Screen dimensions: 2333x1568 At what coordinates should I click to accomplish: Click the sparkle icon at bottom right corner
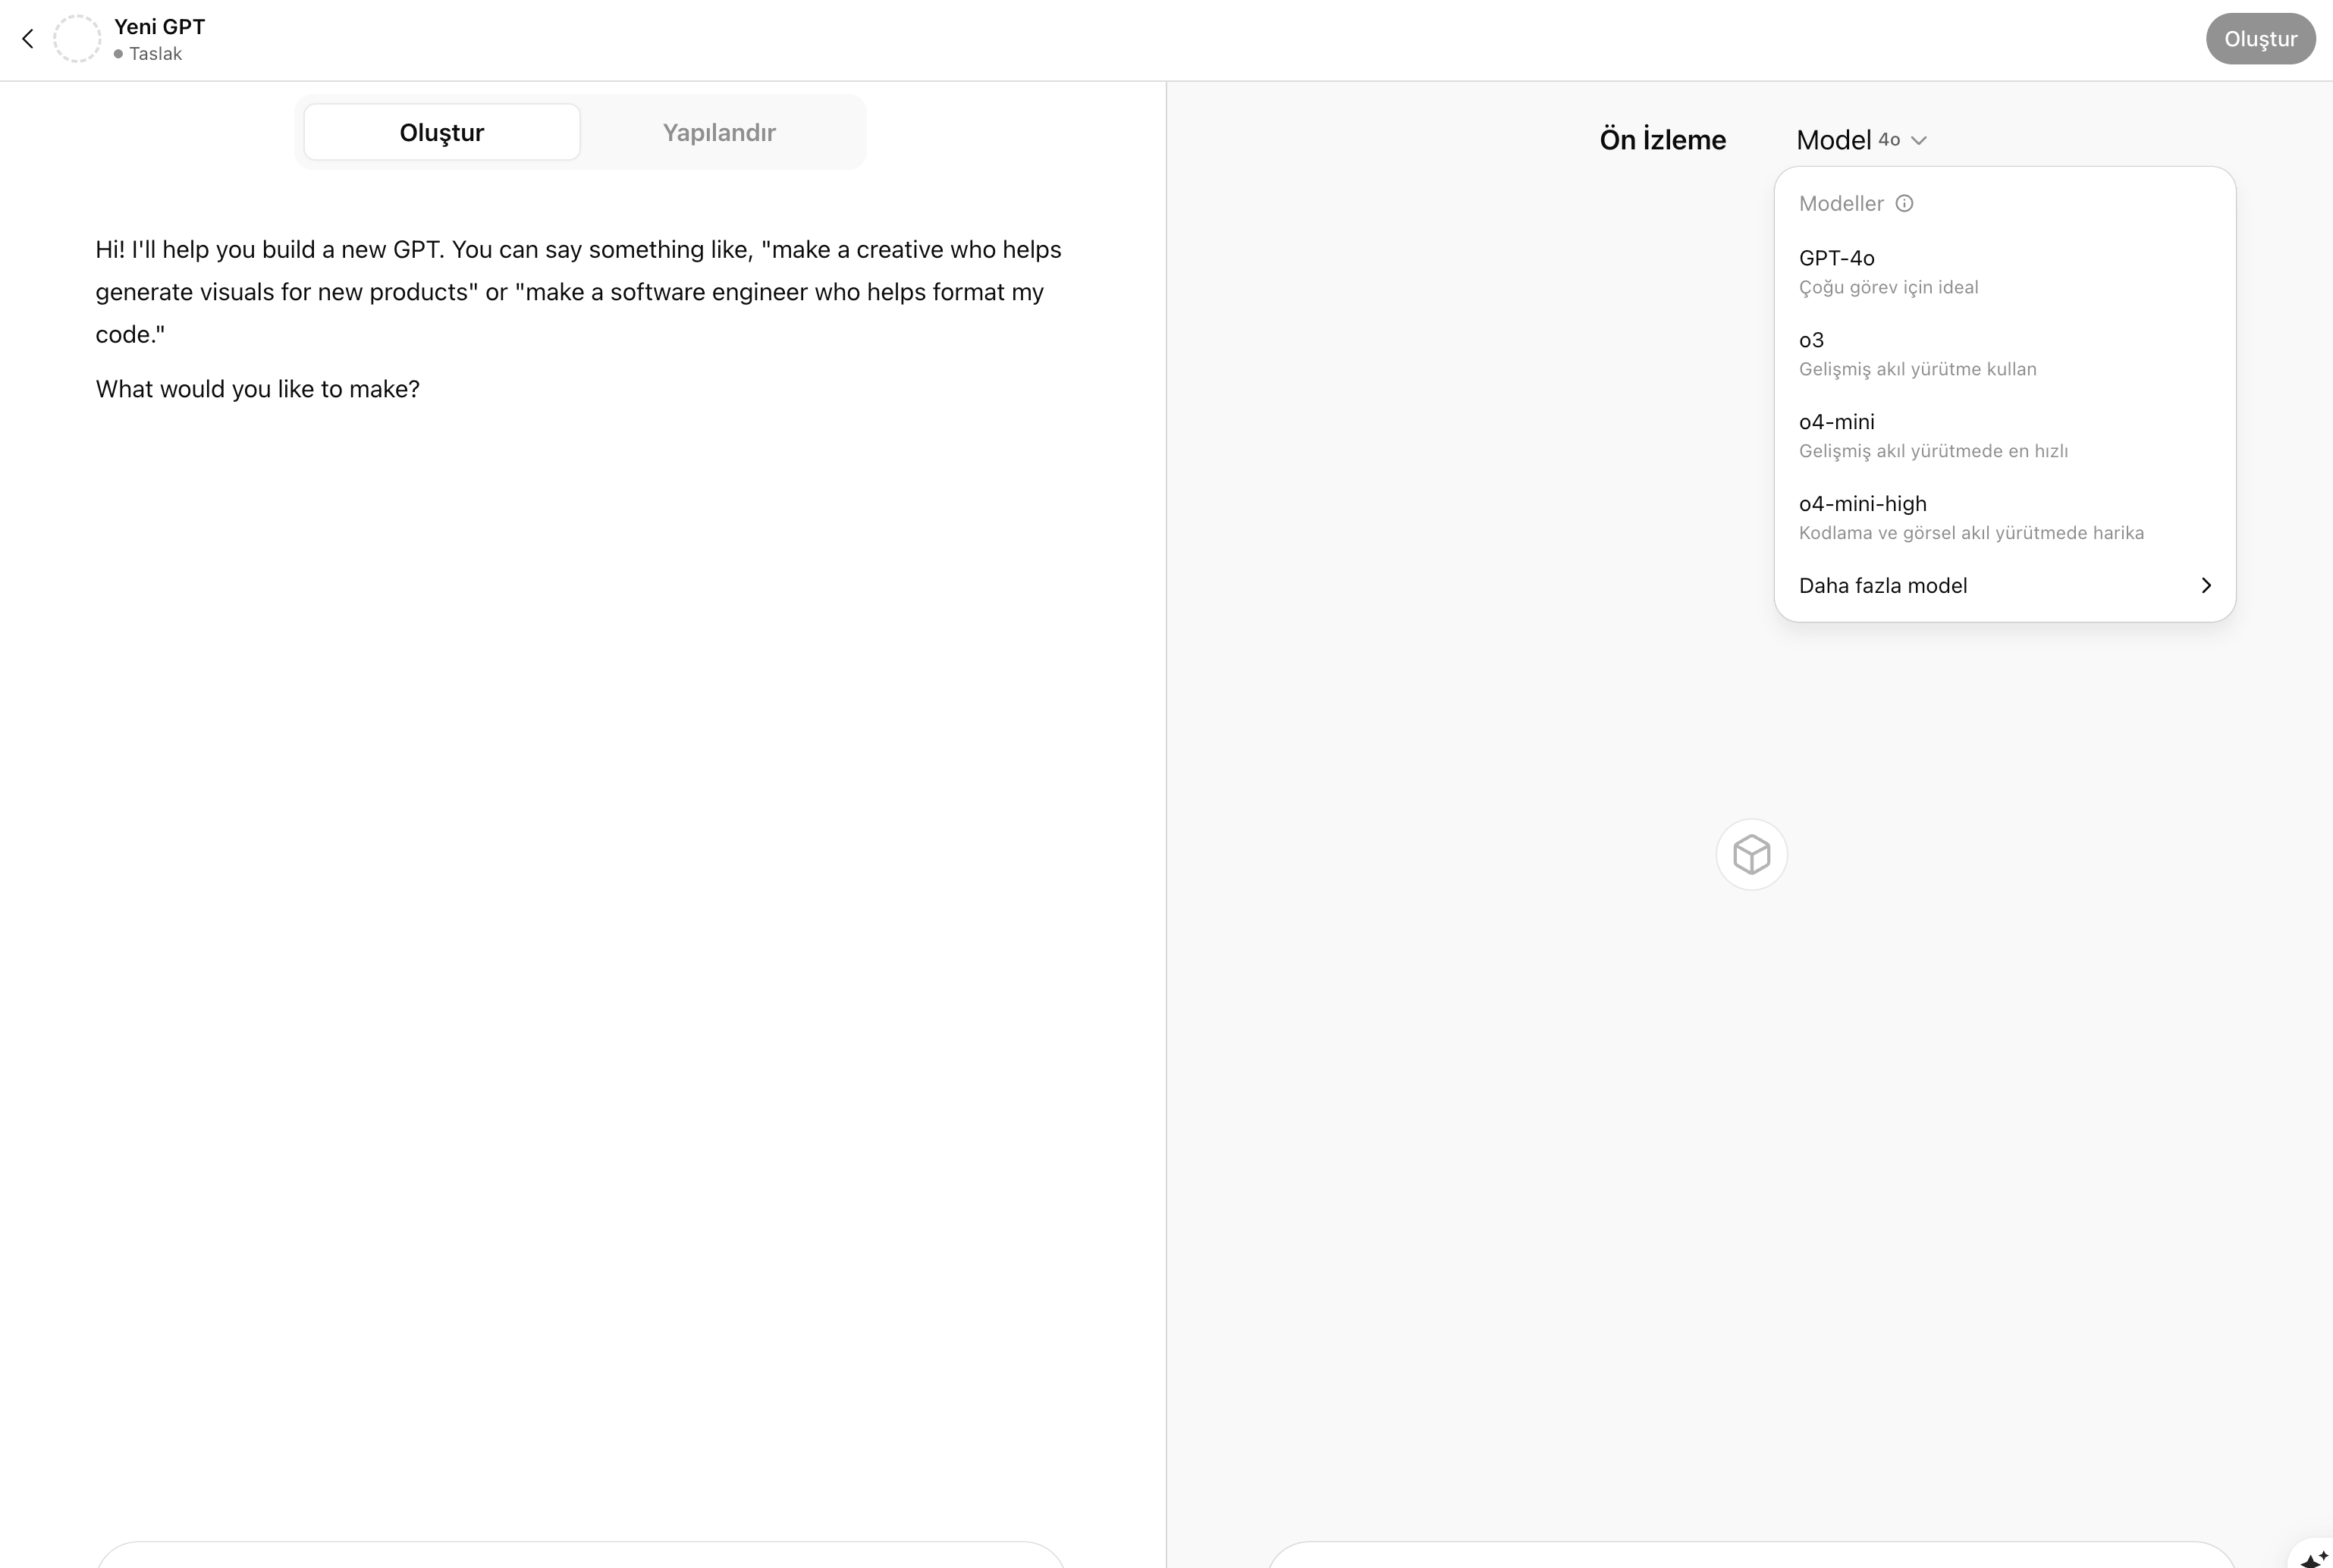[2313, 1557]
